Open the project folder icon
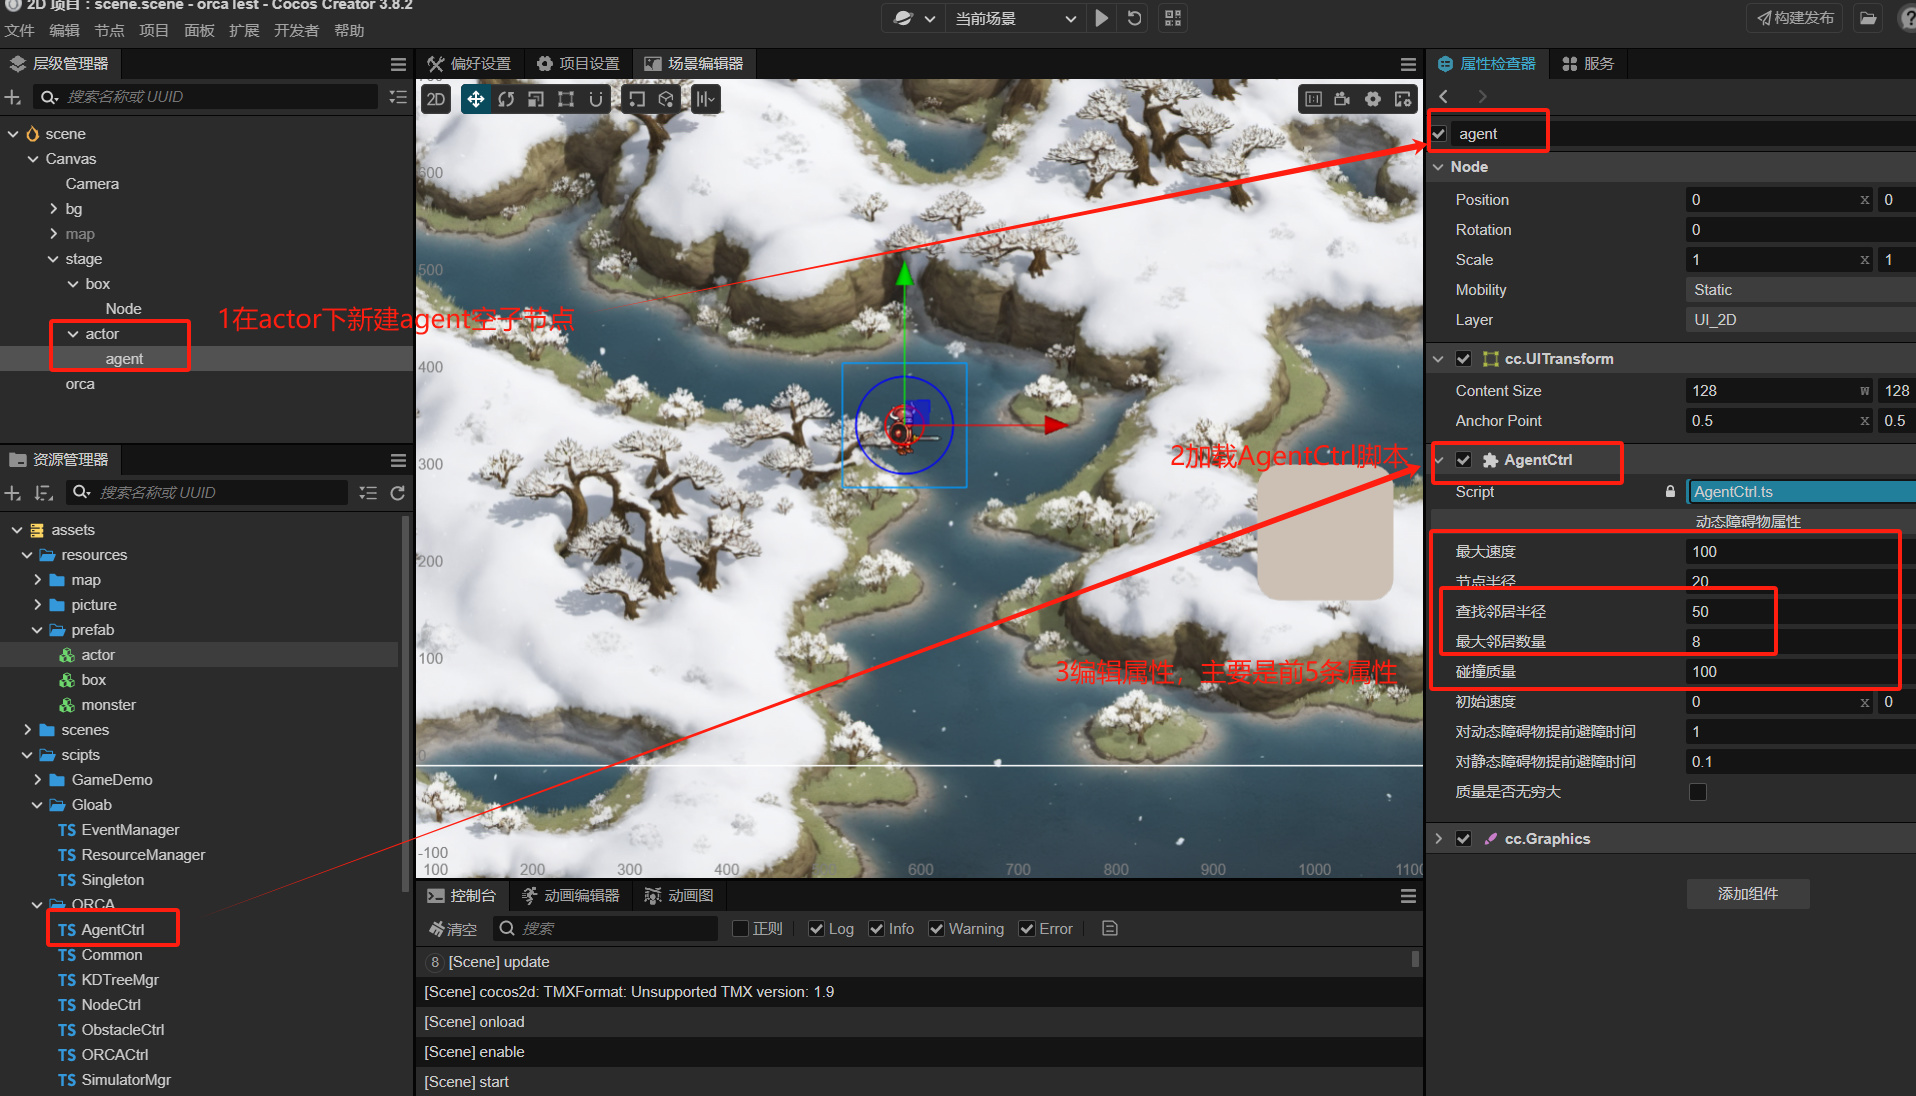This screenshot has height=1096, width=1916. click(x=1868, y=18)
